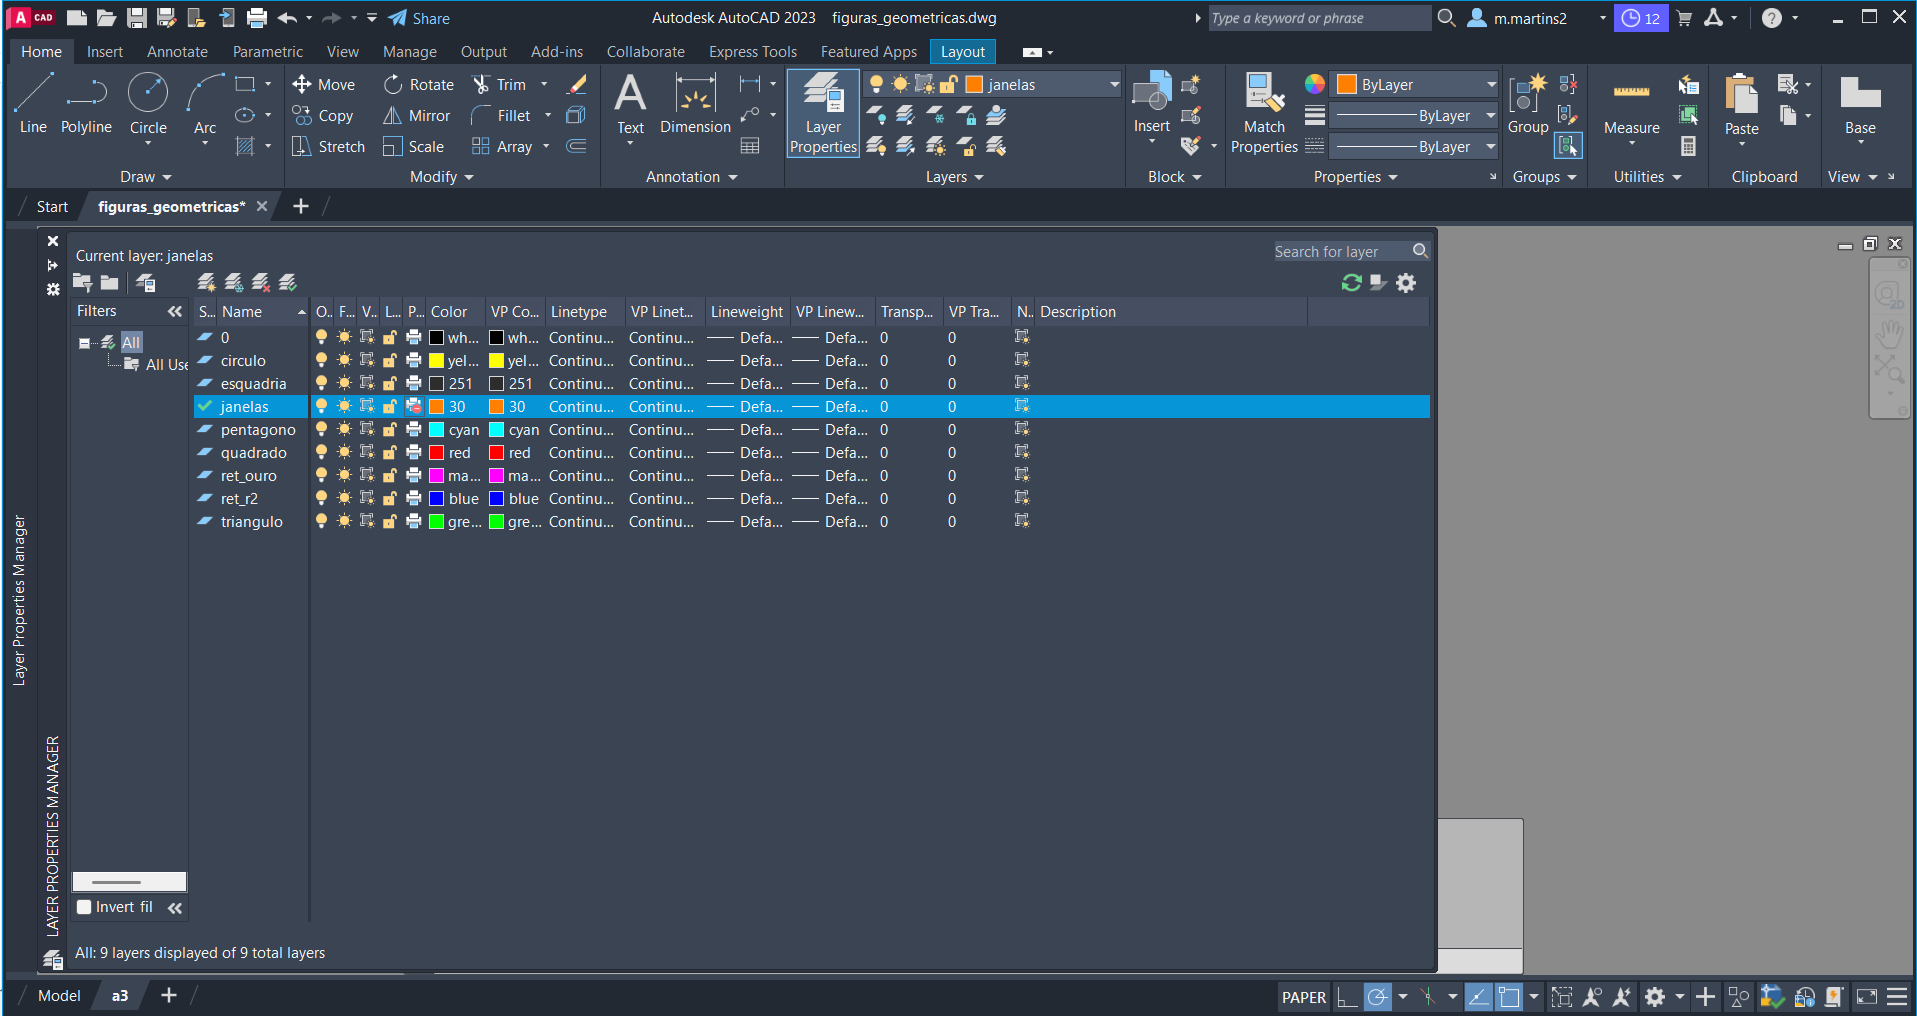Open Layer States Manager icon
Image resolution: width=1917 pixels, height=1016 pixels.
145,283
